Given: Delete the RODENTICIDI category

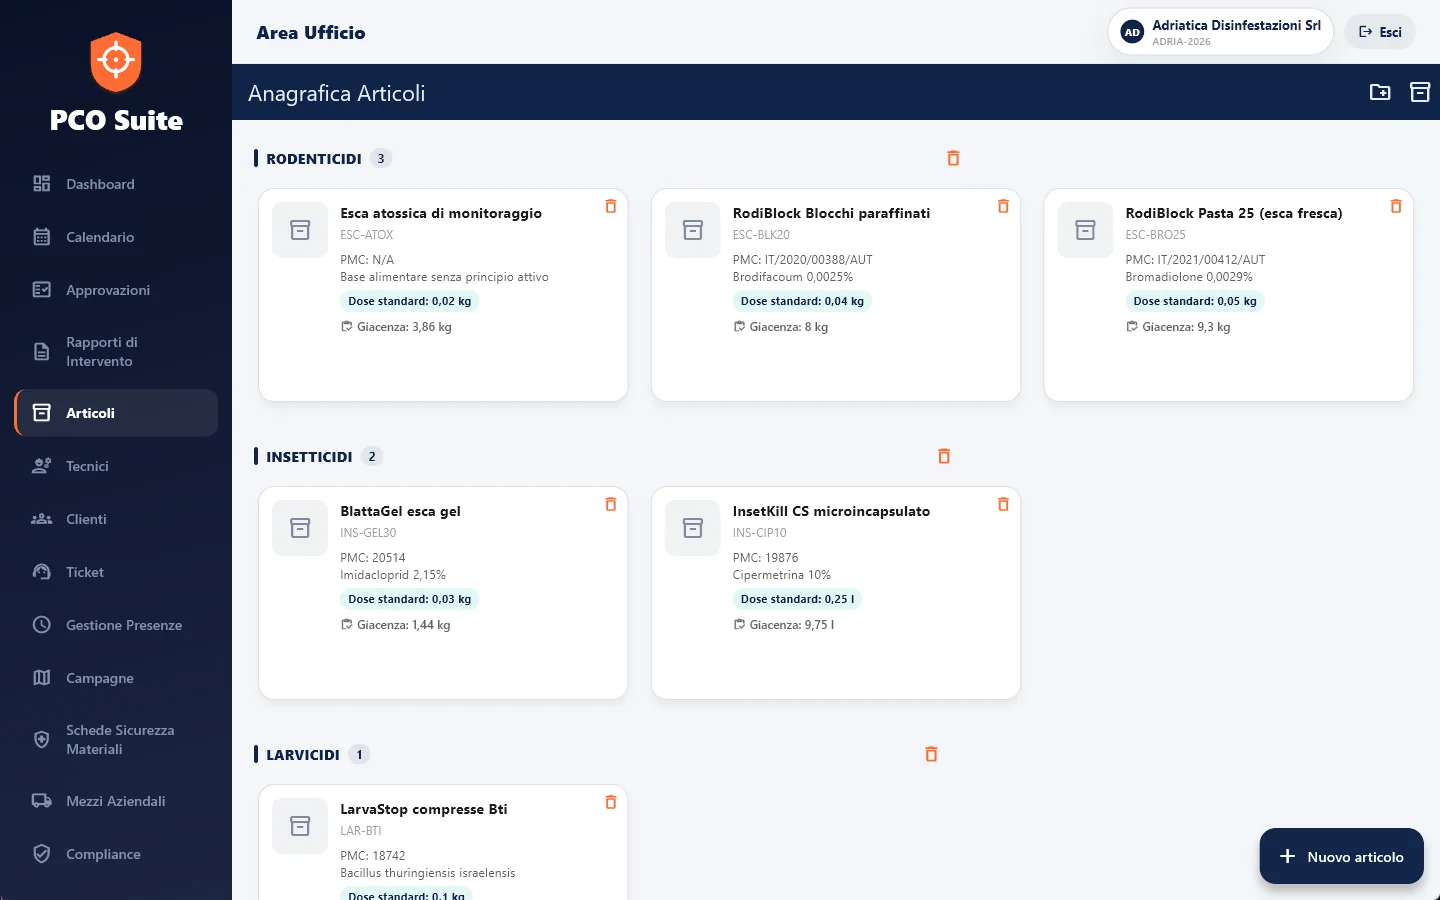Looking at the screenshot, I should [953, 158].
